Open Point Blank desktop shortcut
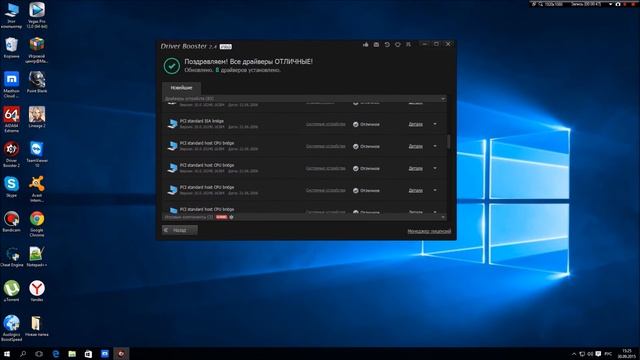The width and height of the screenshot is (640, 360). [37, 82]
